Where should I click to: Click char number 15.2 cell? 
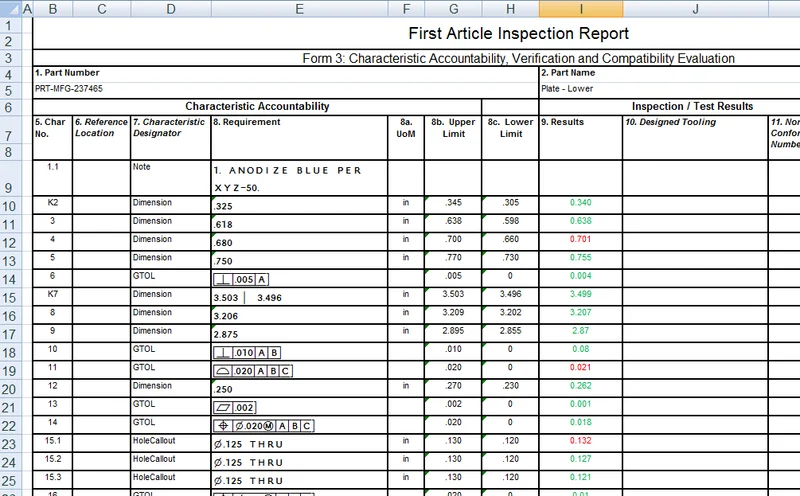(53, 459)
